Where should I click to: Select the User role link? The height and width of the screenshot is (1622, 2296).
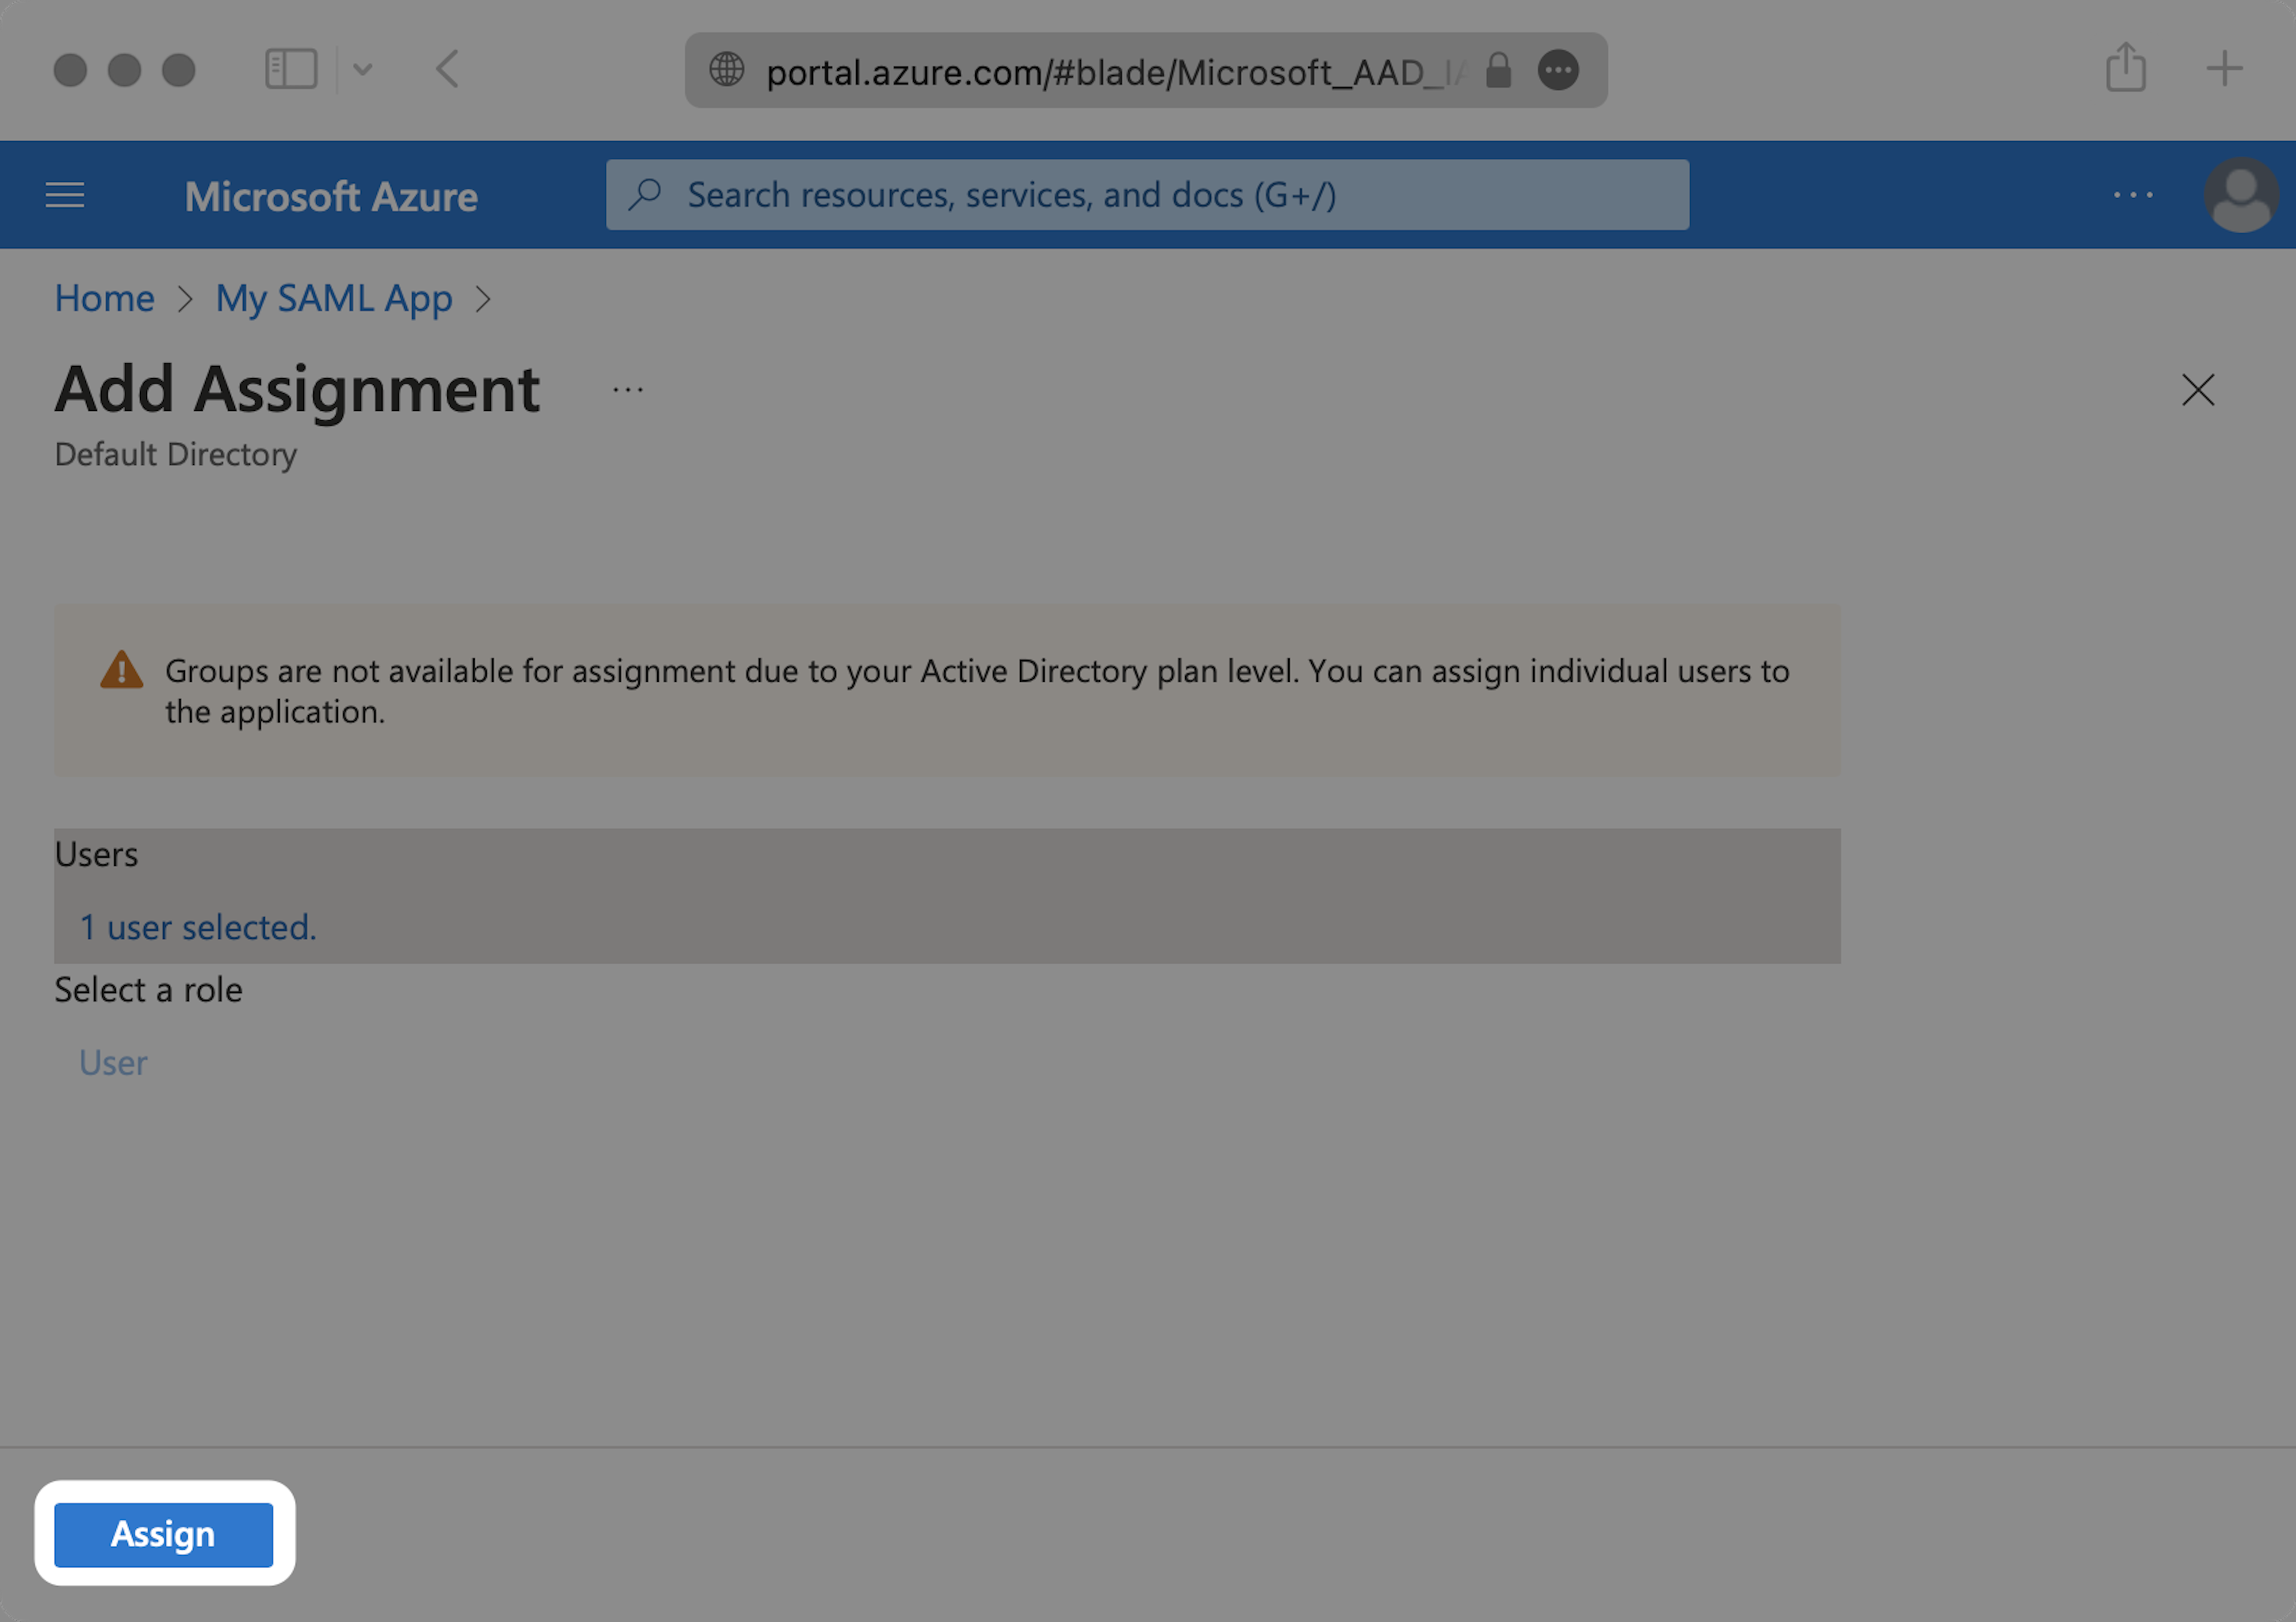pos(113,1063)
